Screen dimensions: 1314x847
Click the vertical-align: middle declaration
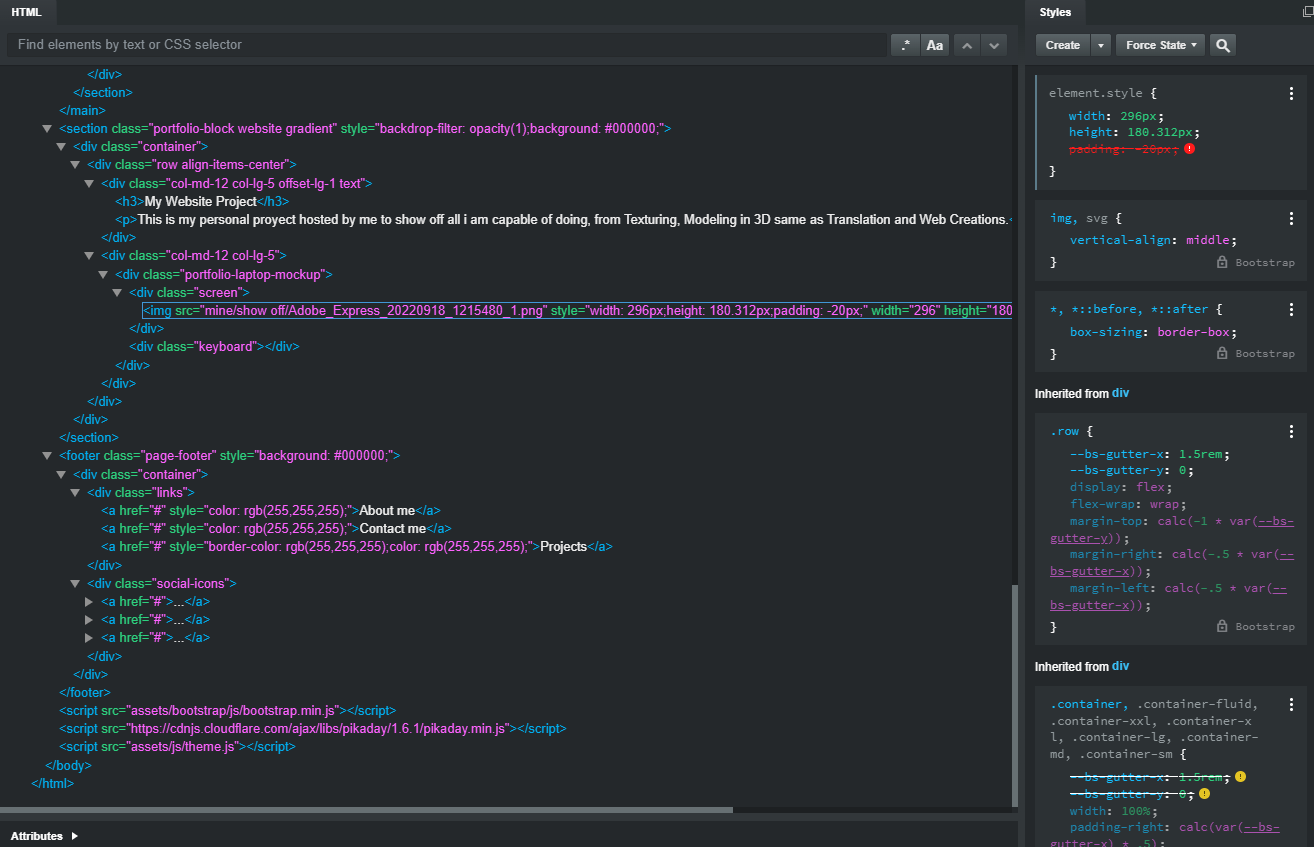tap(1152, 240)
